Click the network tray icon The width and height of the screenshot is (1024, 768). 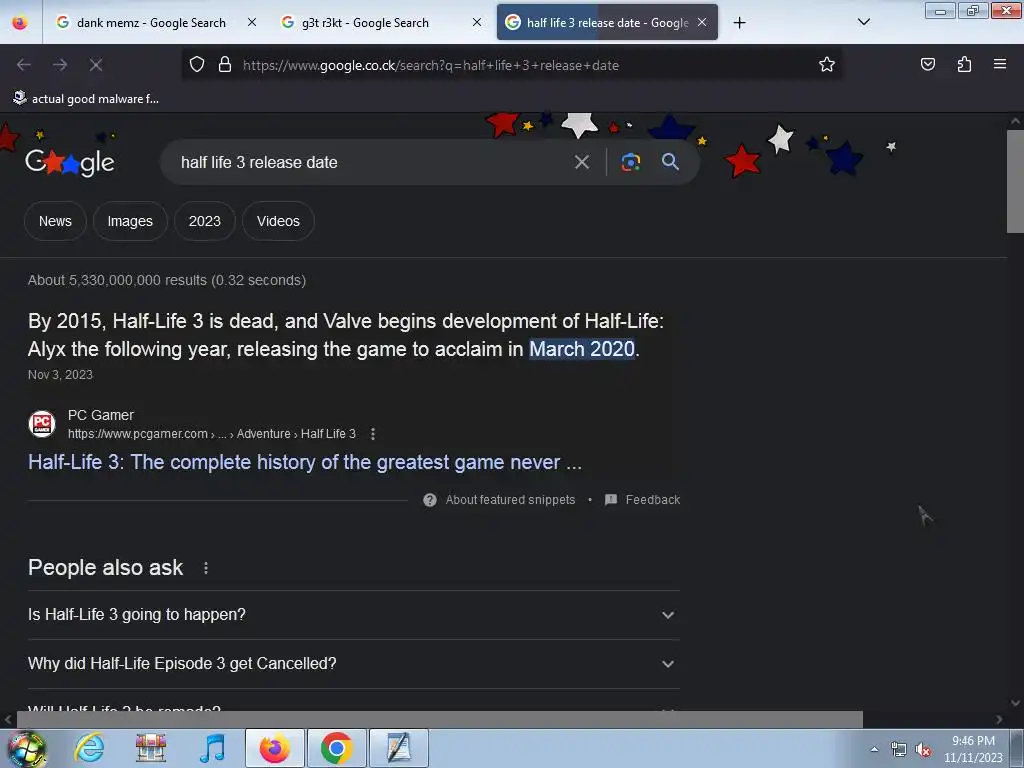click(x=899, y=750)
